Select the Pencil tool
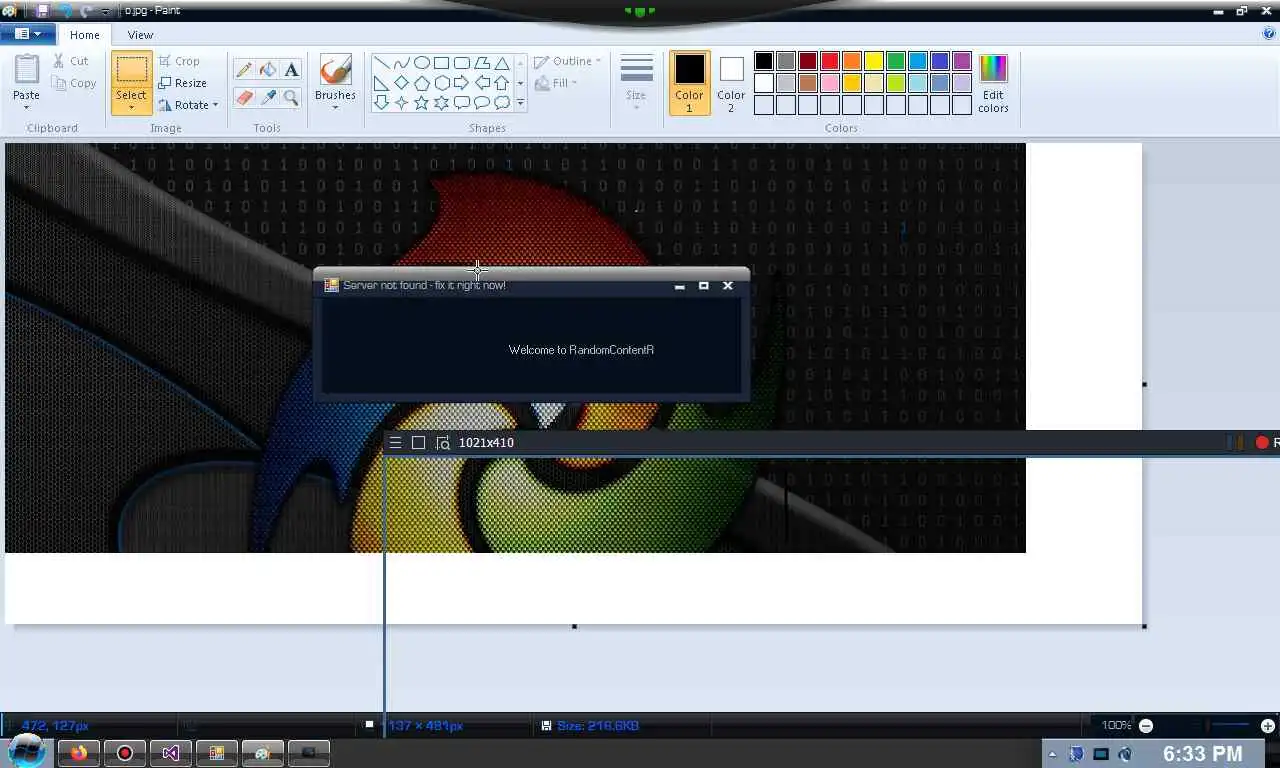1280x768 pixels. tap(243, 69)
